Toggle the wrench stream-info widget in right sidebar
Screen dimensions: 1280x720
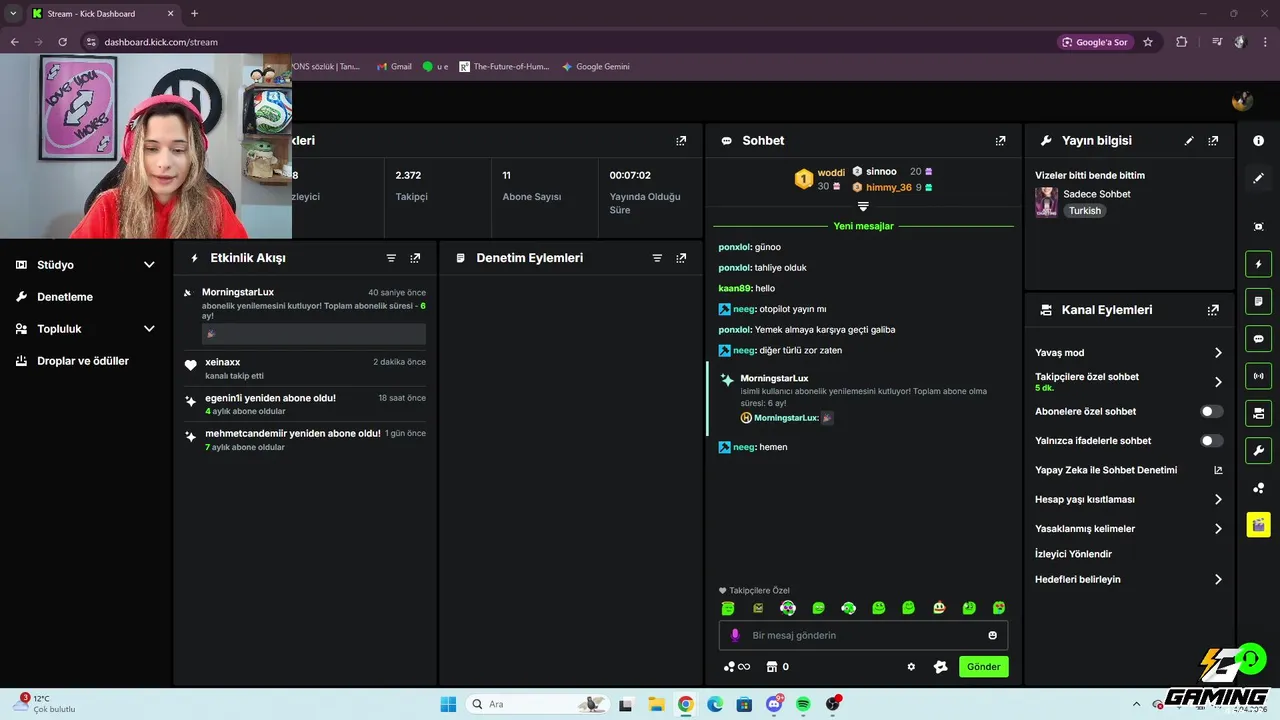(x=1258, y=450)
